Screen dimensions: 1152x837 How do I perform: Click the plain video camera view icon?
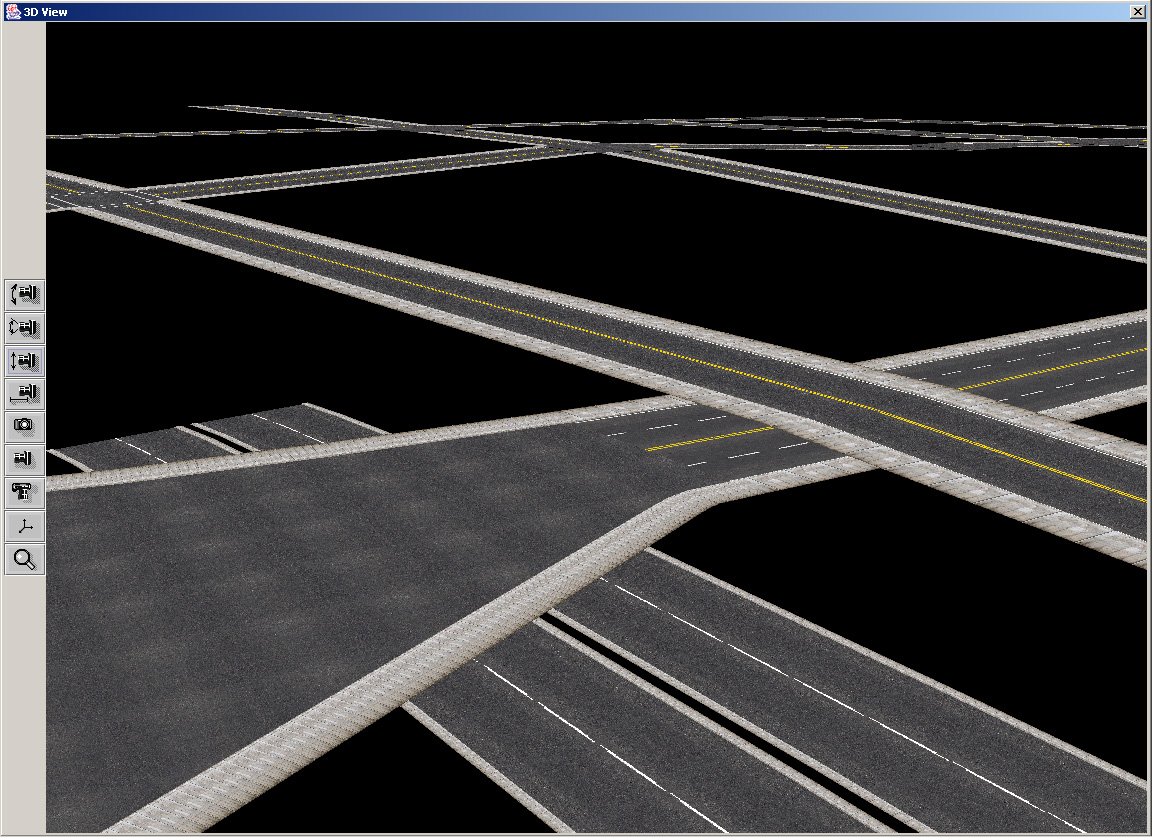pos(25,460)
